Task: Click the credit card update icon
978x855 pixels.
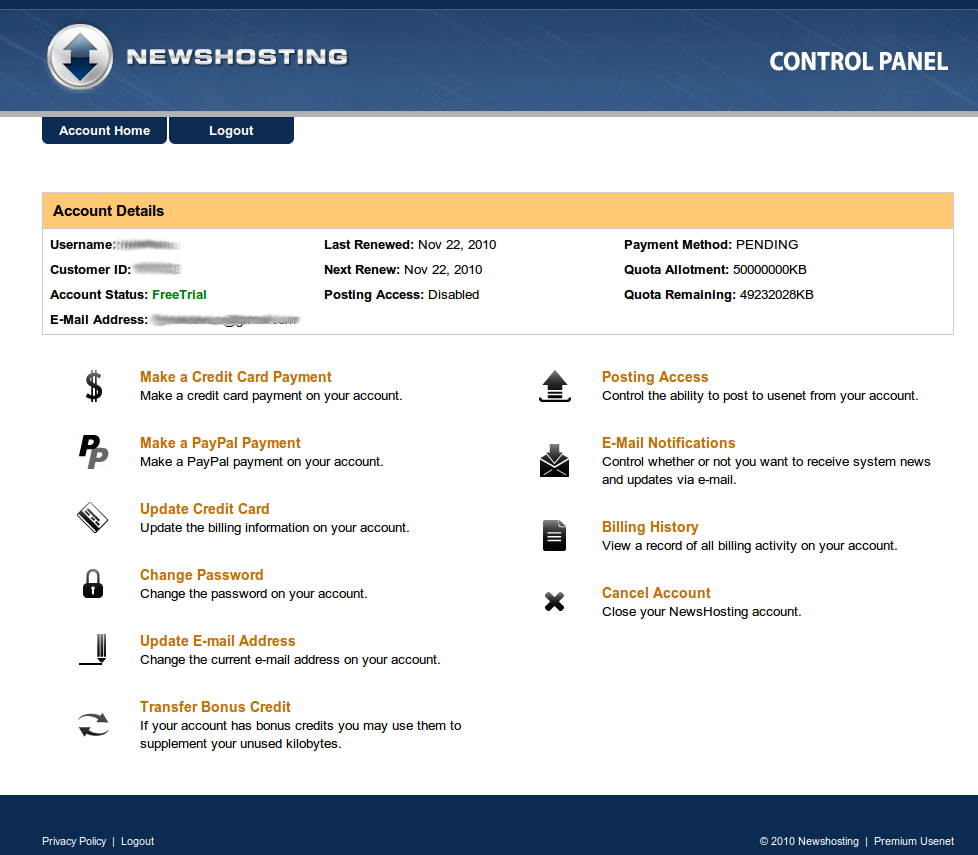Action: tap(92, 518)
